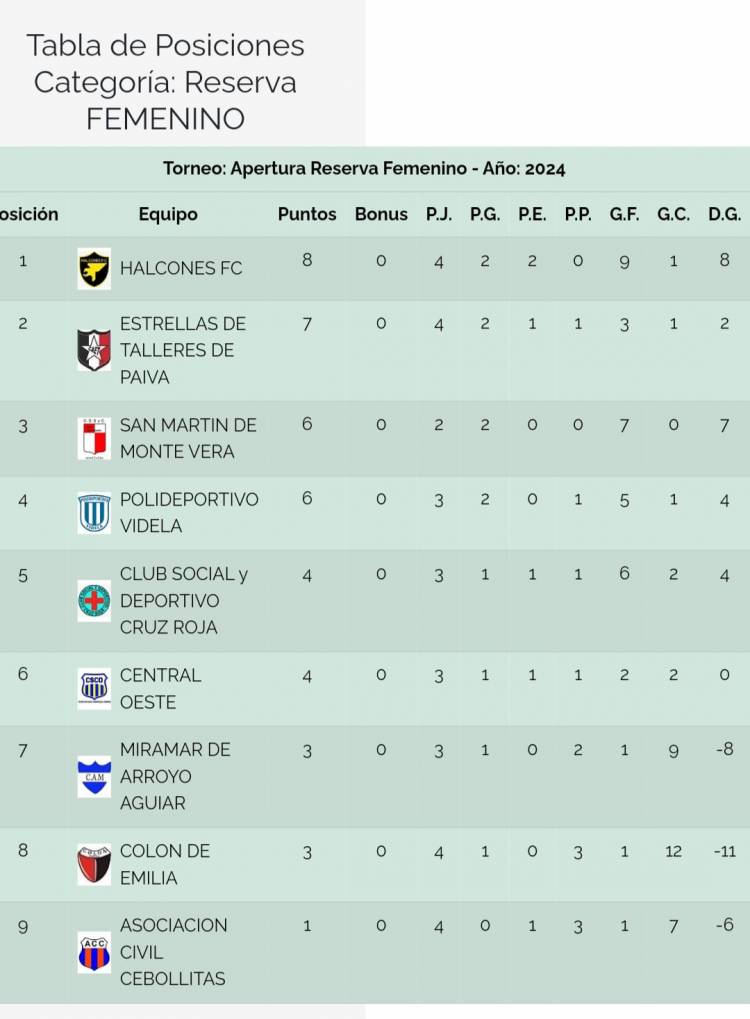
Task: Click the Bonus column header
Action: point(381,214)
